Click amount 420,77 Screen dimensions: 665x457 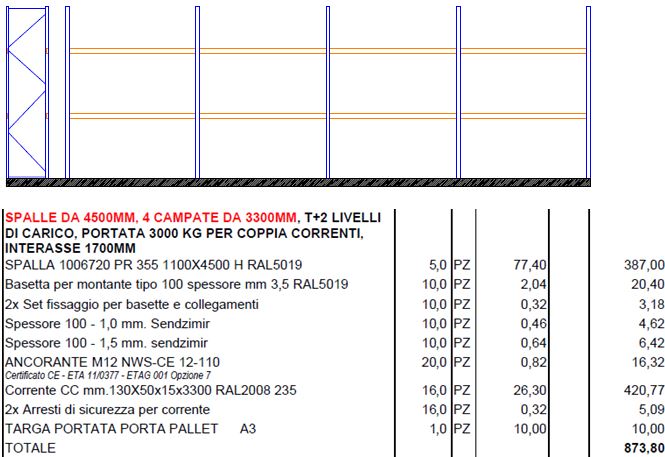644,390
